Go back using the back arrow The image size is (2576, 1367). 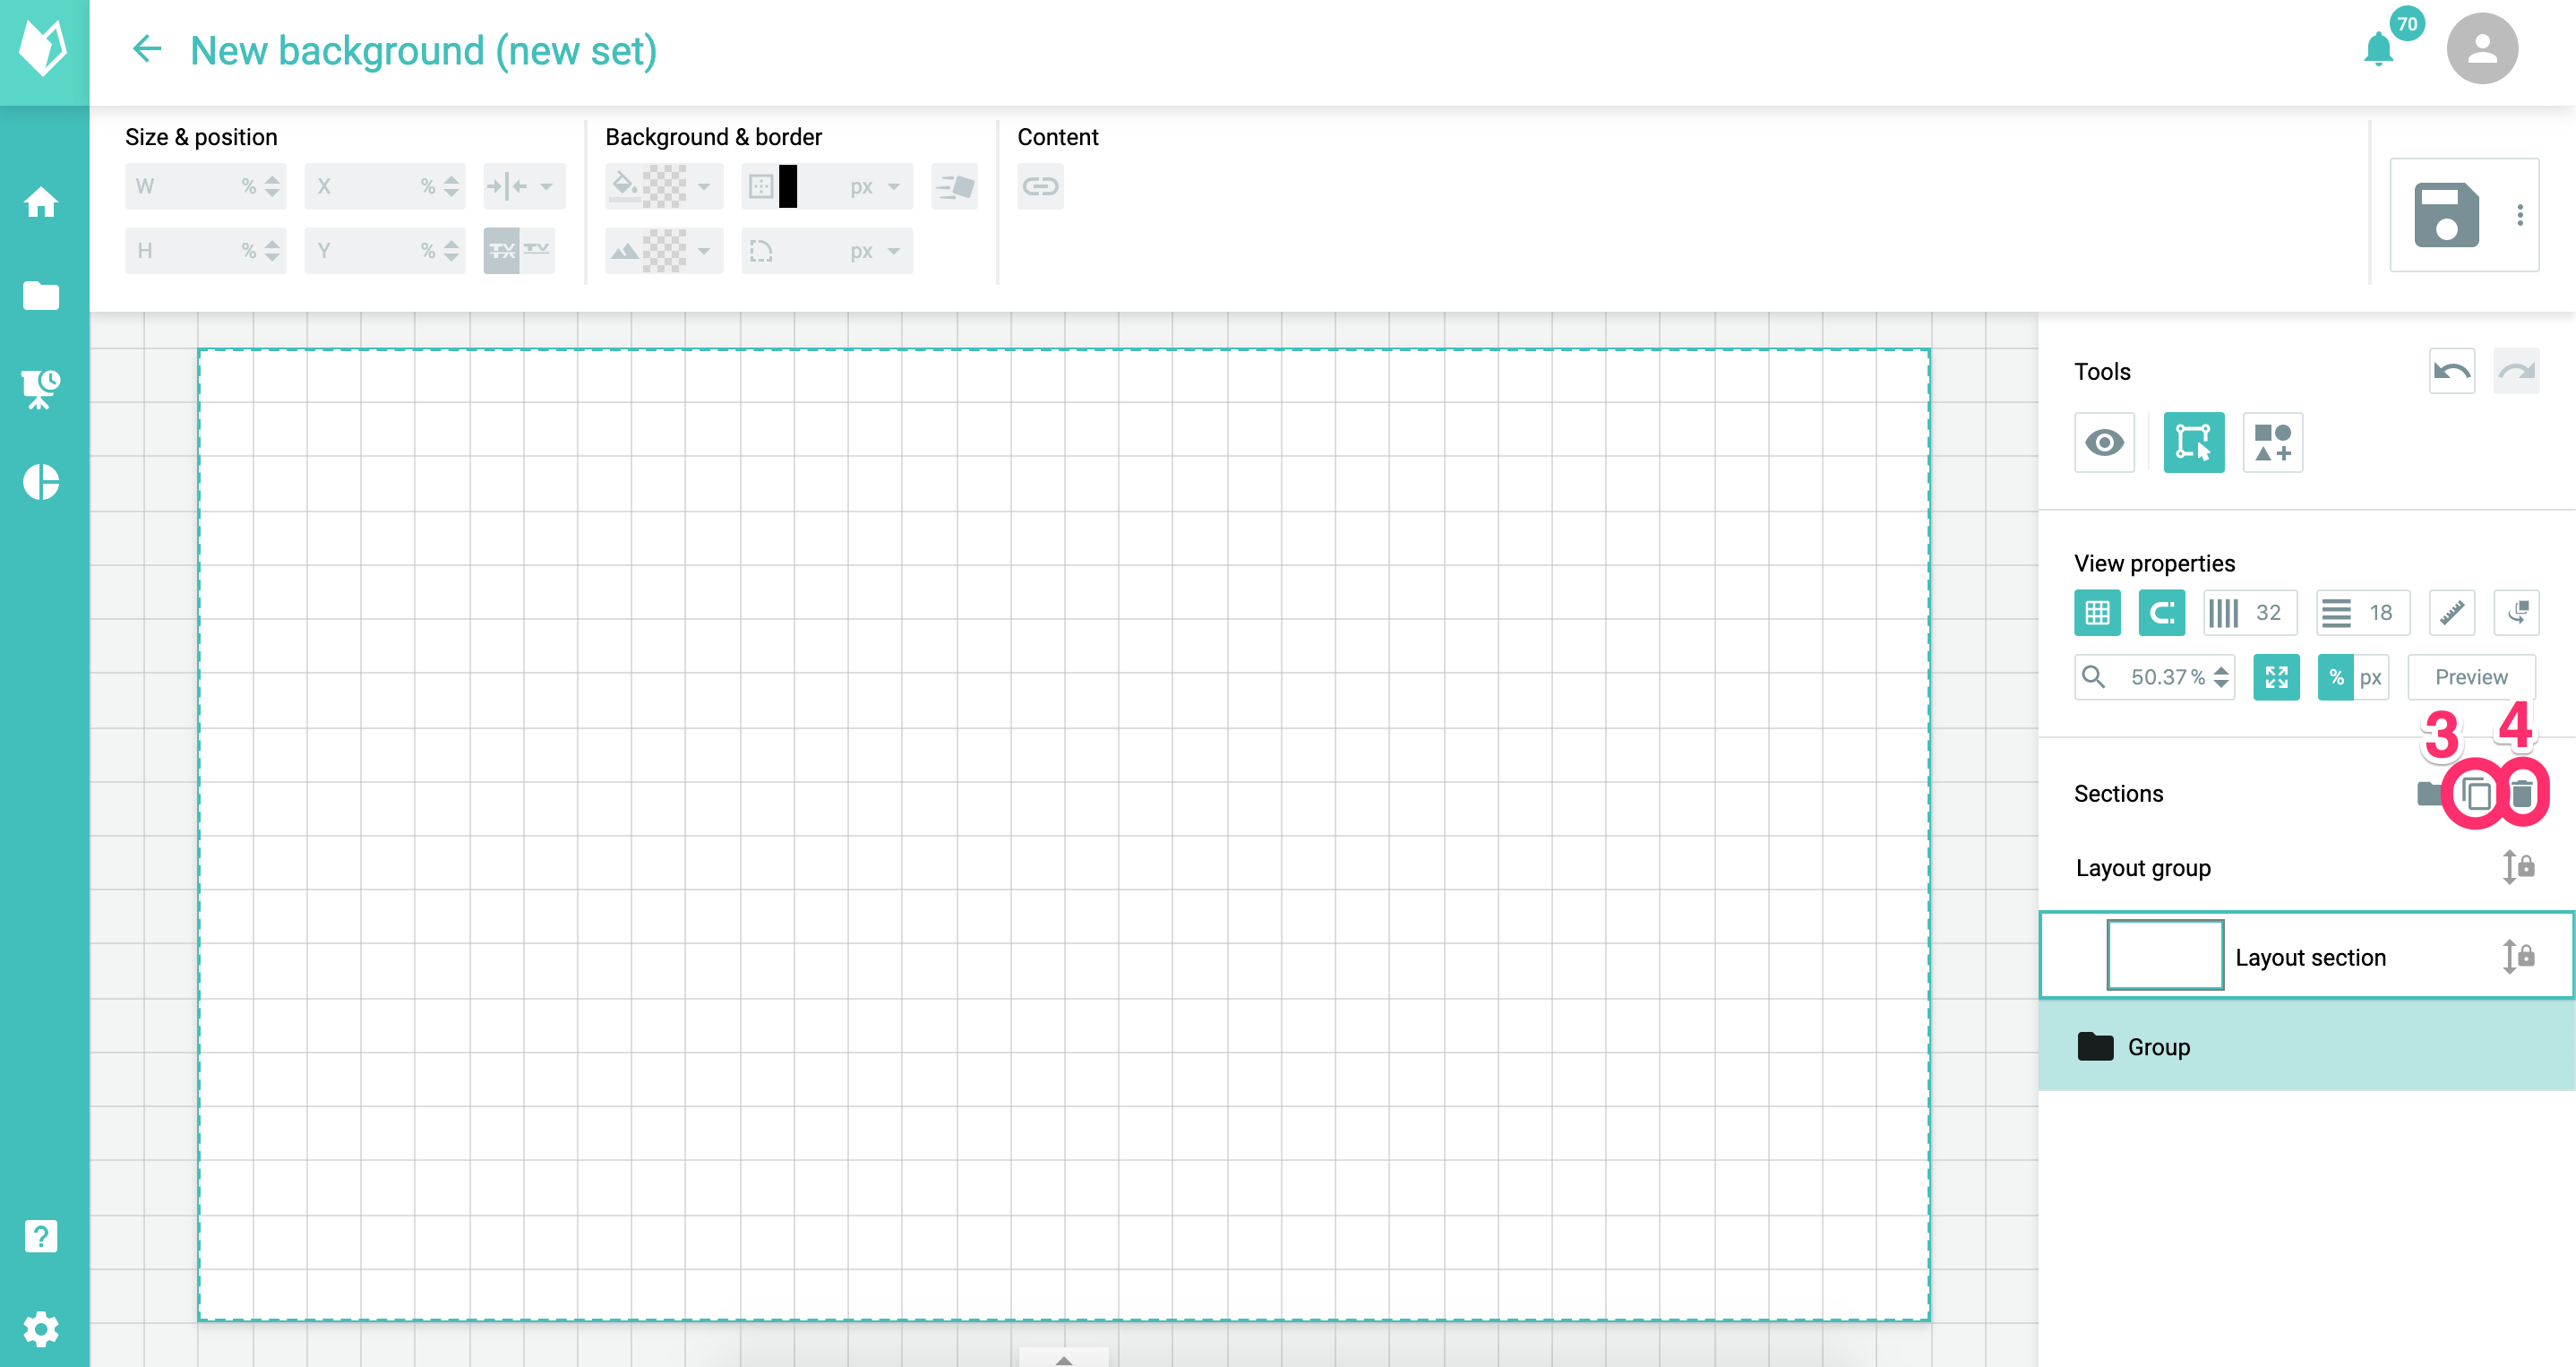pos(147,49)
